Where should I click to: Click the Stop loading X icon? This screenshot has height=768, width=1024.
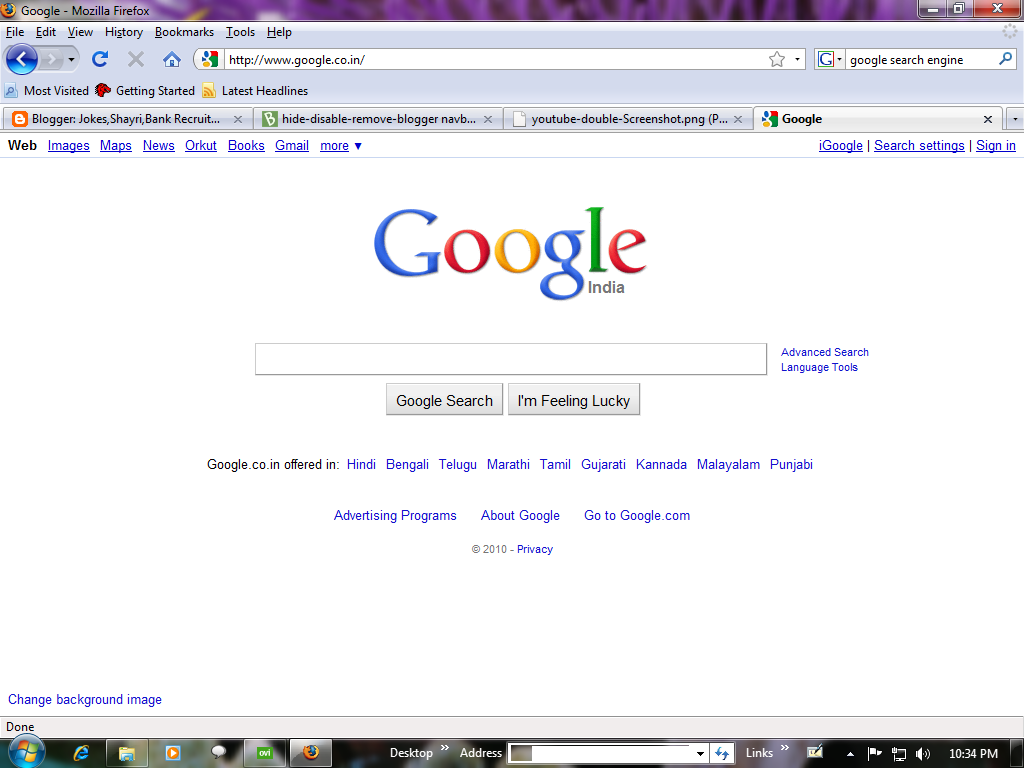coord(136,59)
